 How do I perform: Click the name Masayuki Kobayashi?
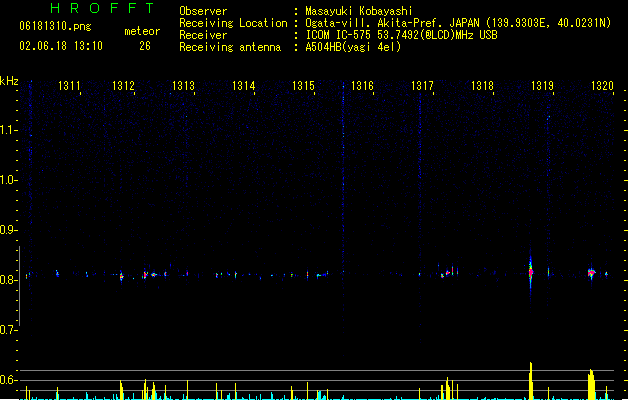point(359,11)
